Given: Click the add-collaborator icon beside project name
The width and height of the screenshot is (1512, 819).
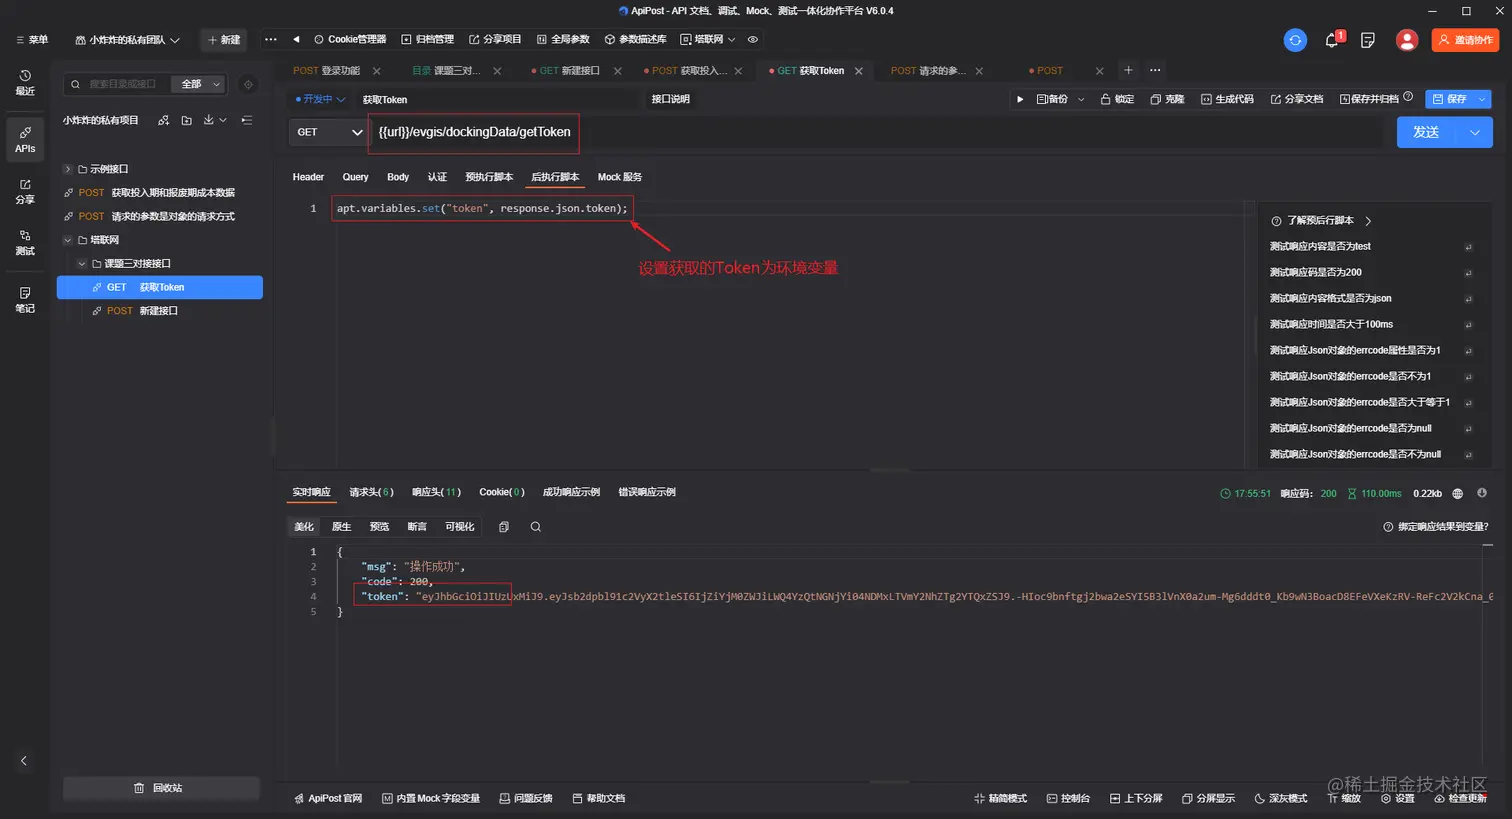Looking at the screenshot, I should 163,120.
